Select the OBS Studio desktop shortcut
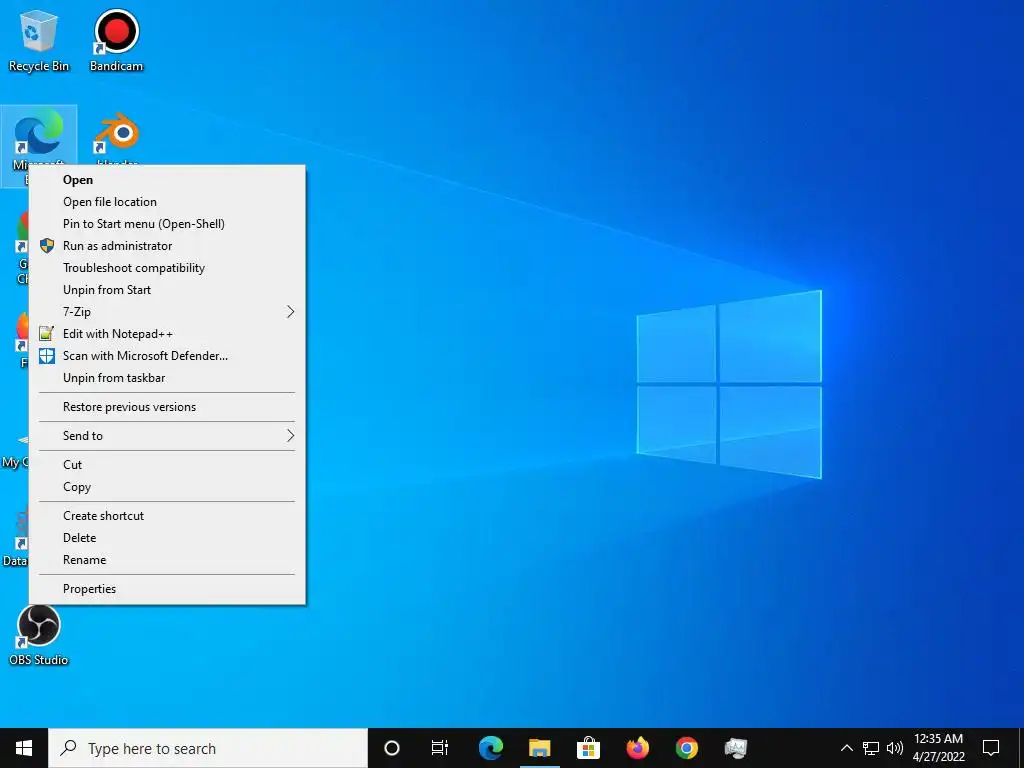Screen dimensions: 1024x768 (x=39, y=635)
